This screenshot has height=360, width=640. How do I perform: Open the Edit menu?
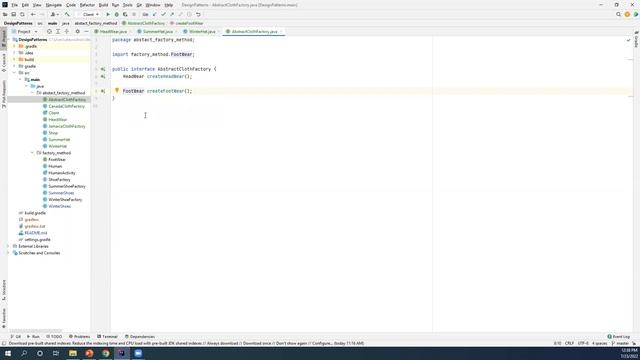(25, 5)
